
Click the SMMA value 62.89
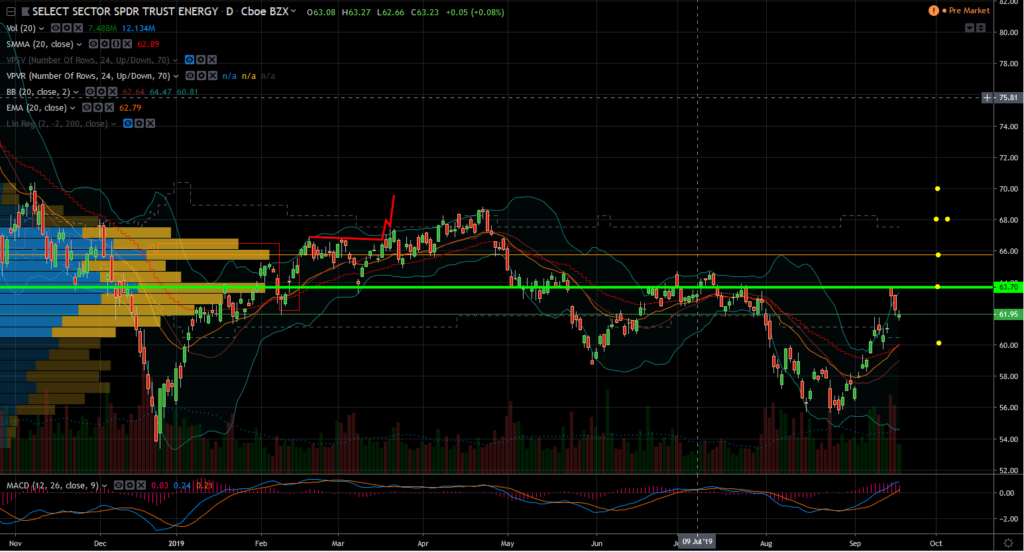148,44
